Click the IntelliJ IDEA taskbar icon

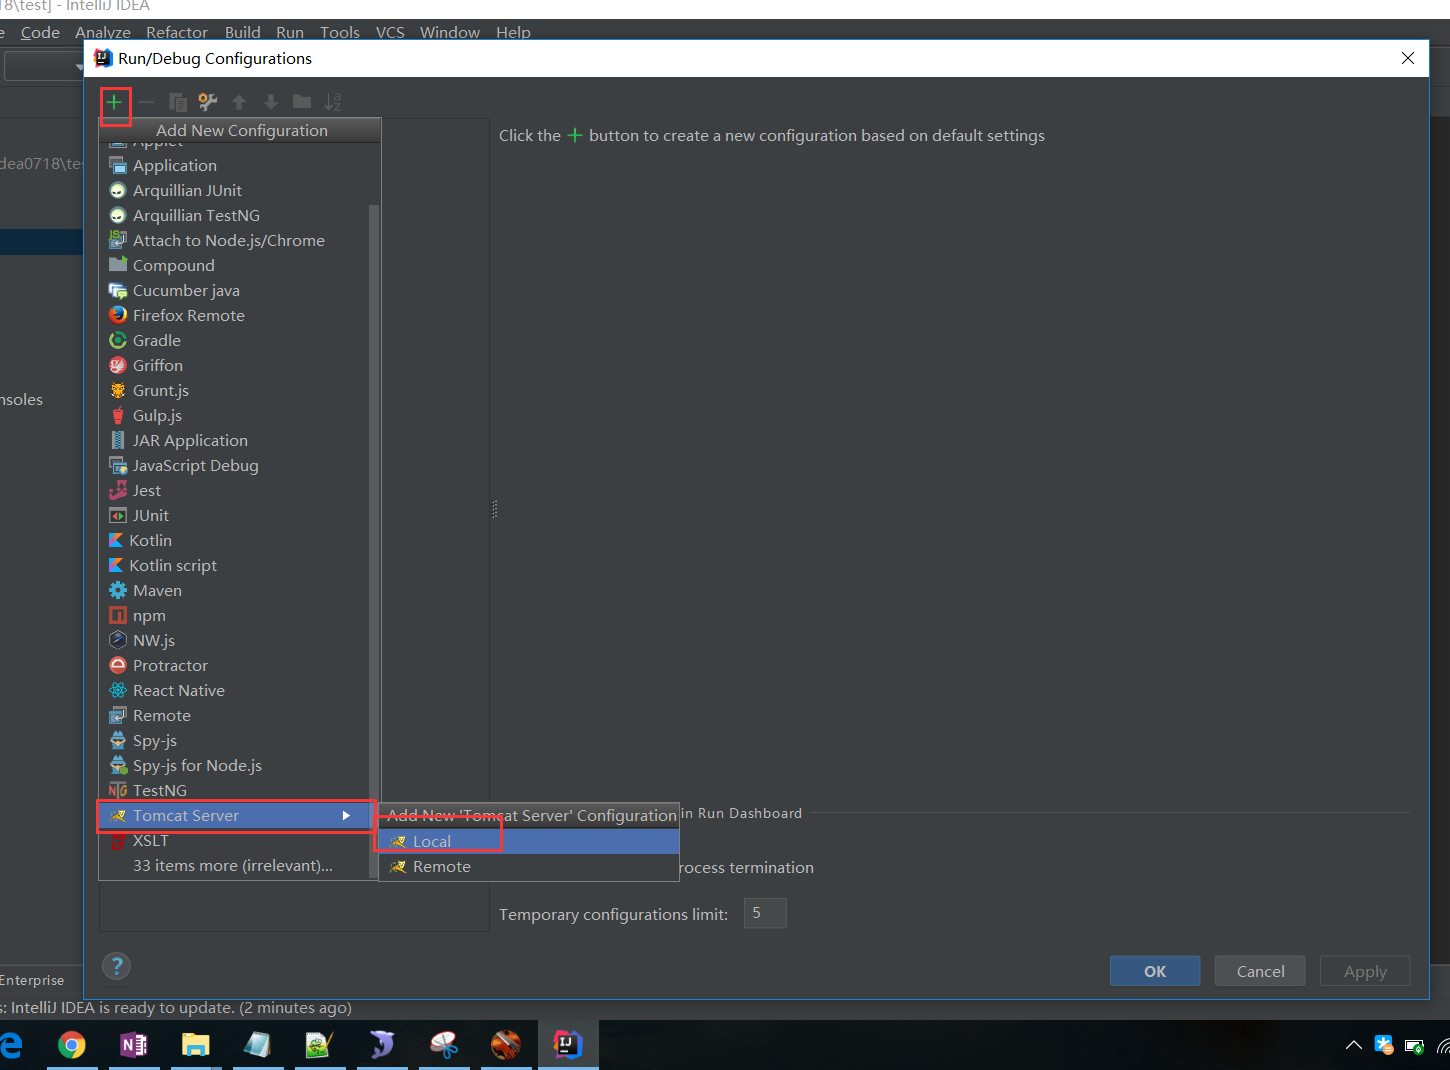pyautogui.click(x=568, y=1045)
